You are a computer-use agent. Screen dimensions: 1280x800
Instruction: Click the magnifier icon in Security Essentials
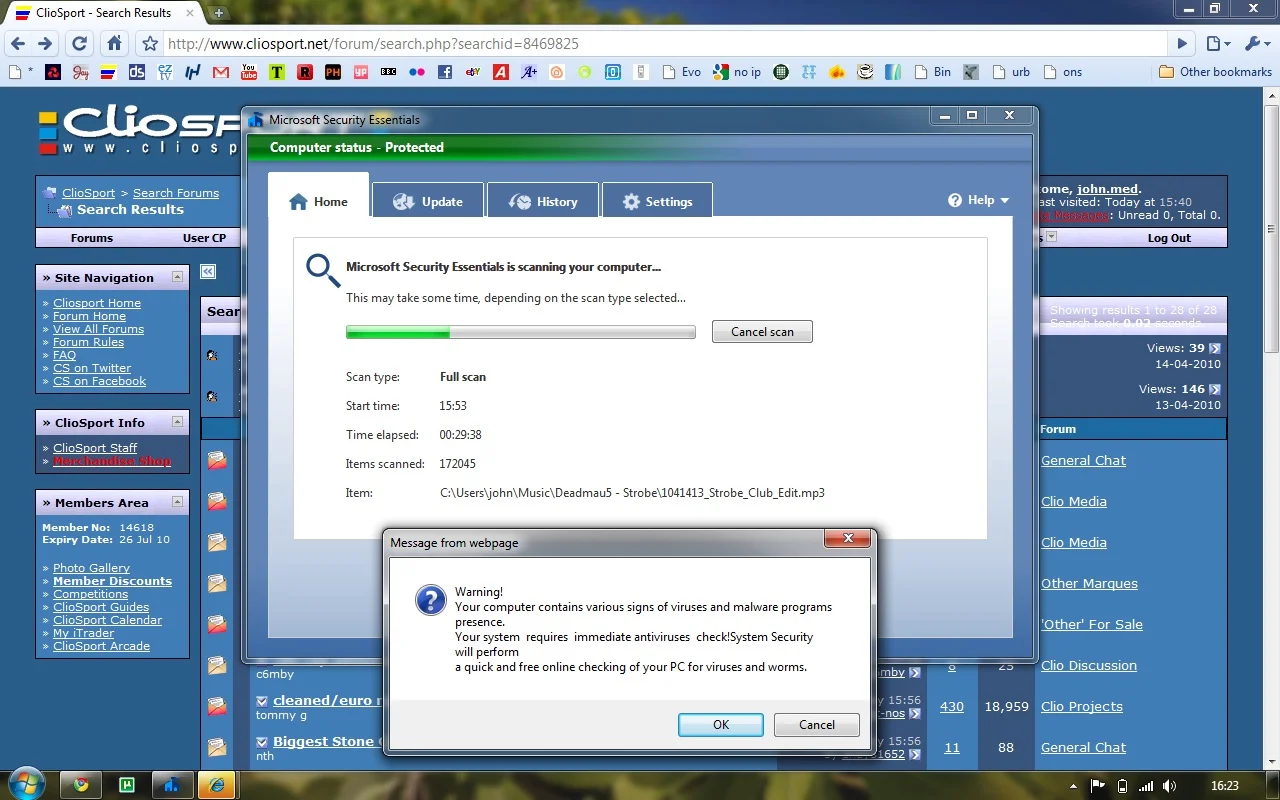322,270
